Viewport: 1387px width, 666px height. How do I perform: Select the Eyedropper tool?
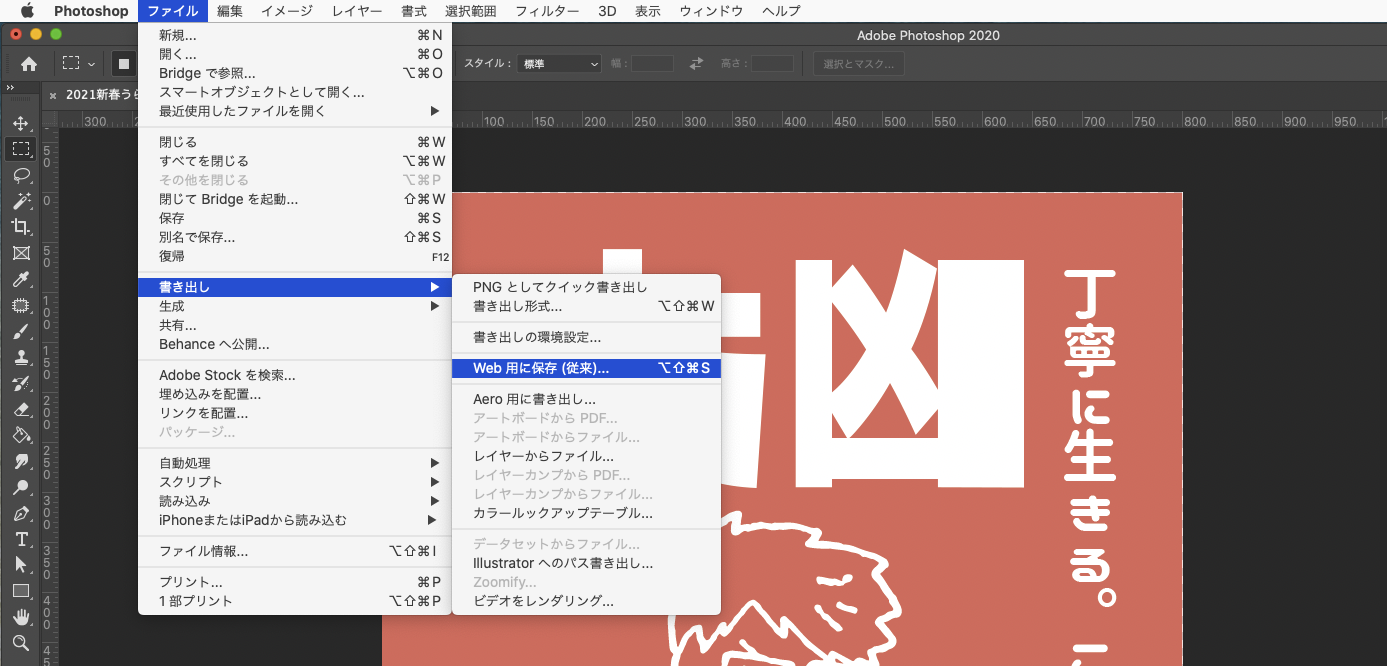click(x=21, y=279)
